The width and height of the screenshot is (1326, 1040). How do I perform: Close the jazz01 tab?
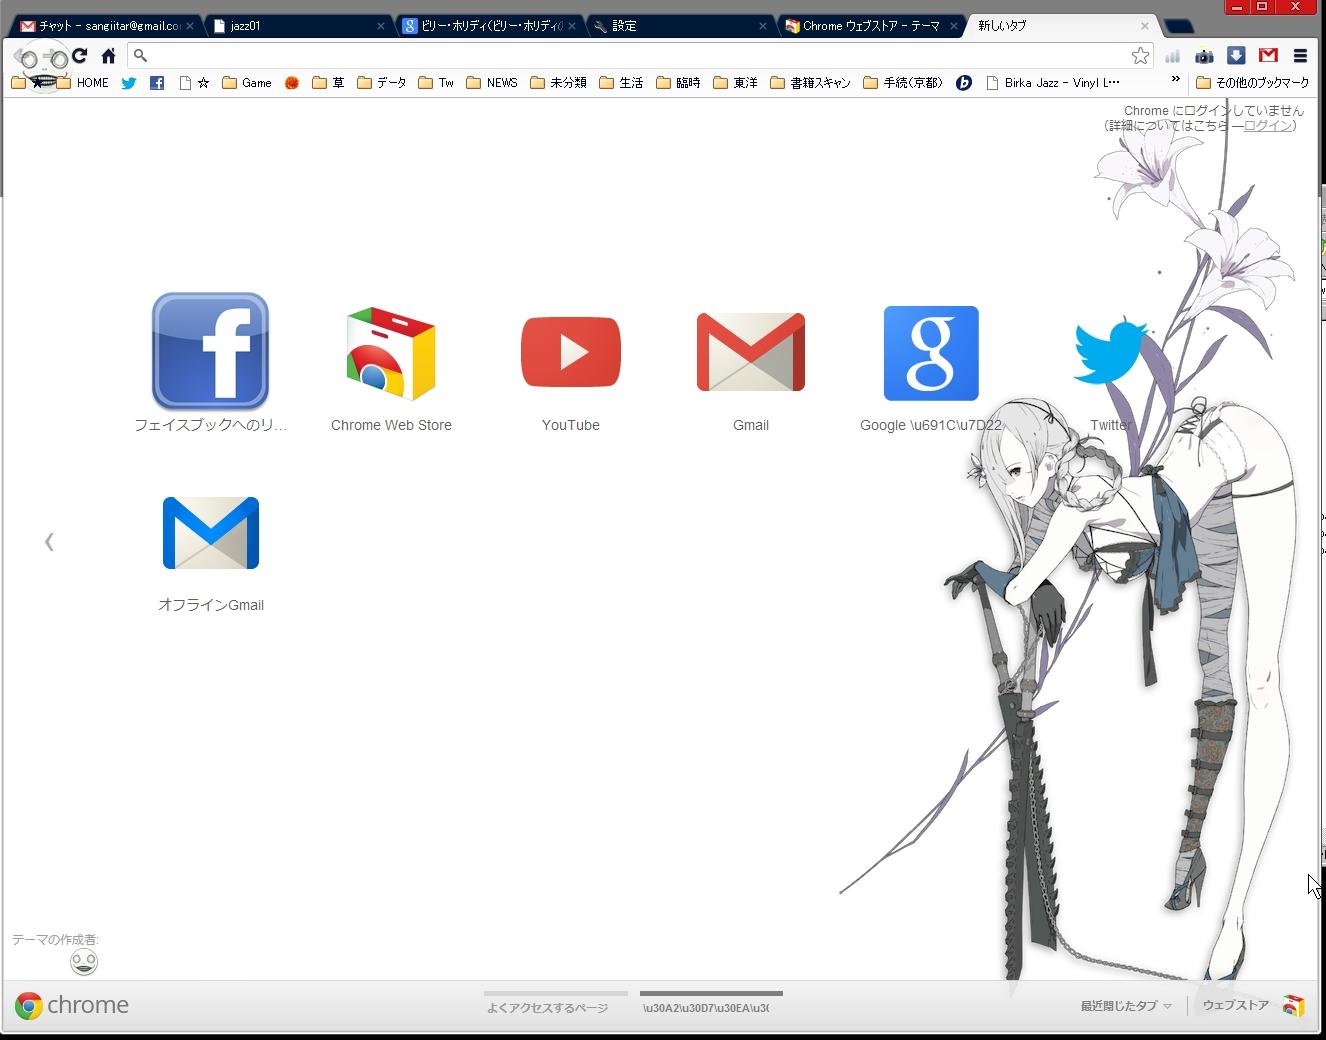[x=381, y=26]
